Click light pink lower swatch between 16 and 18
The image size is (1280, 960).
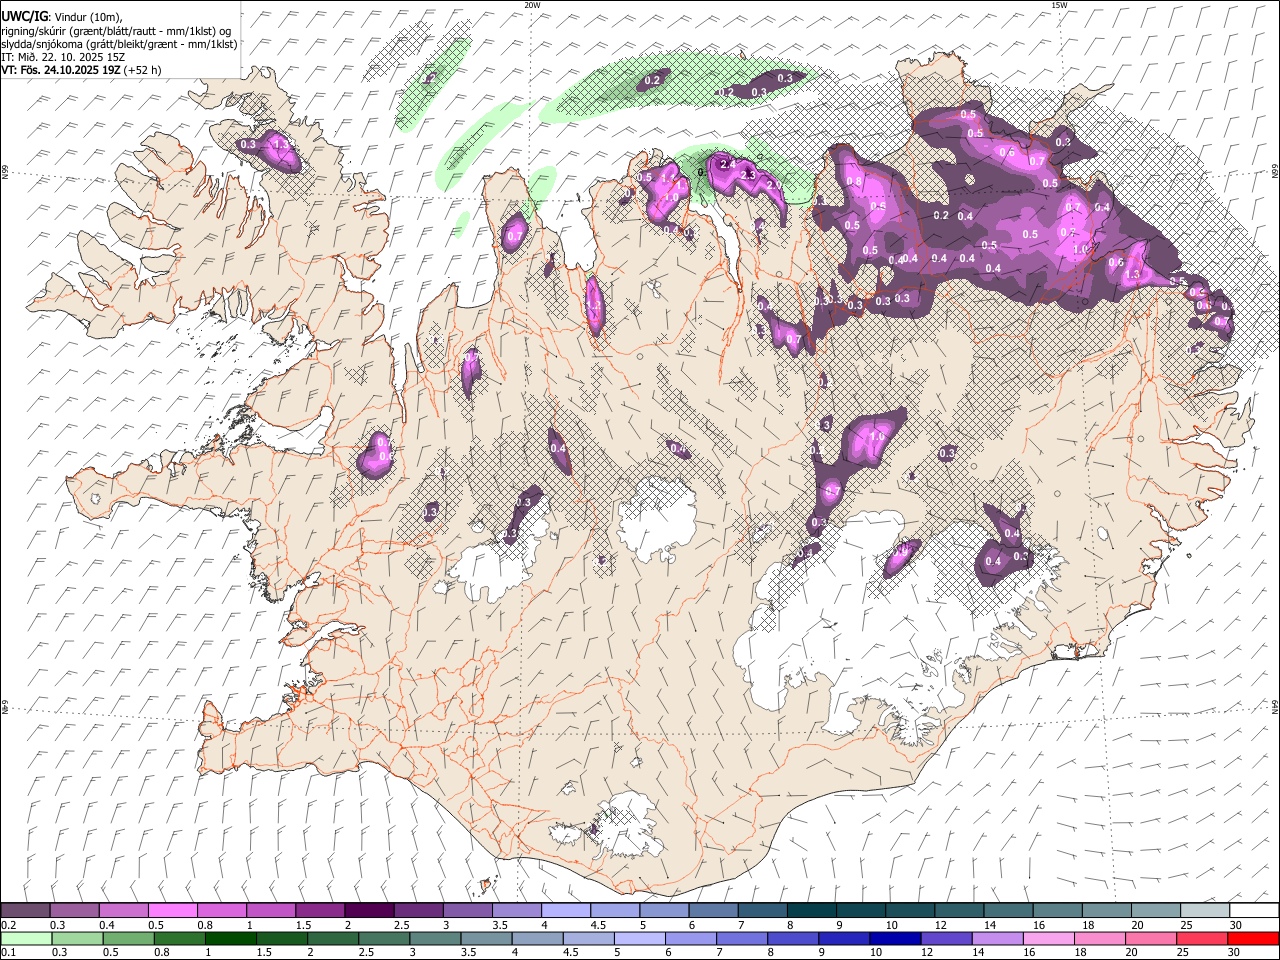pyautogui.click(x=1049, y=938)
